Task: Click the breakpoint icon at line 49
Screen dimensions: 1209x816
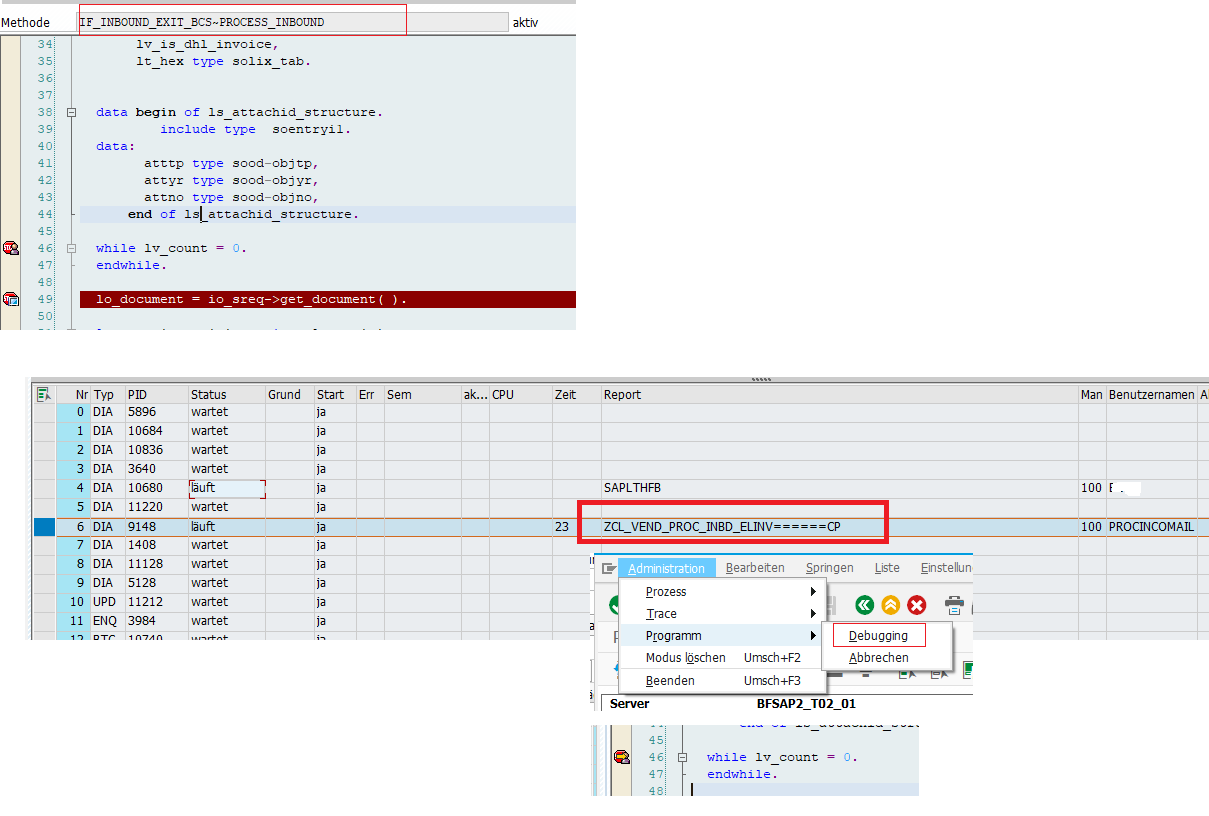Action: point(11,299)
